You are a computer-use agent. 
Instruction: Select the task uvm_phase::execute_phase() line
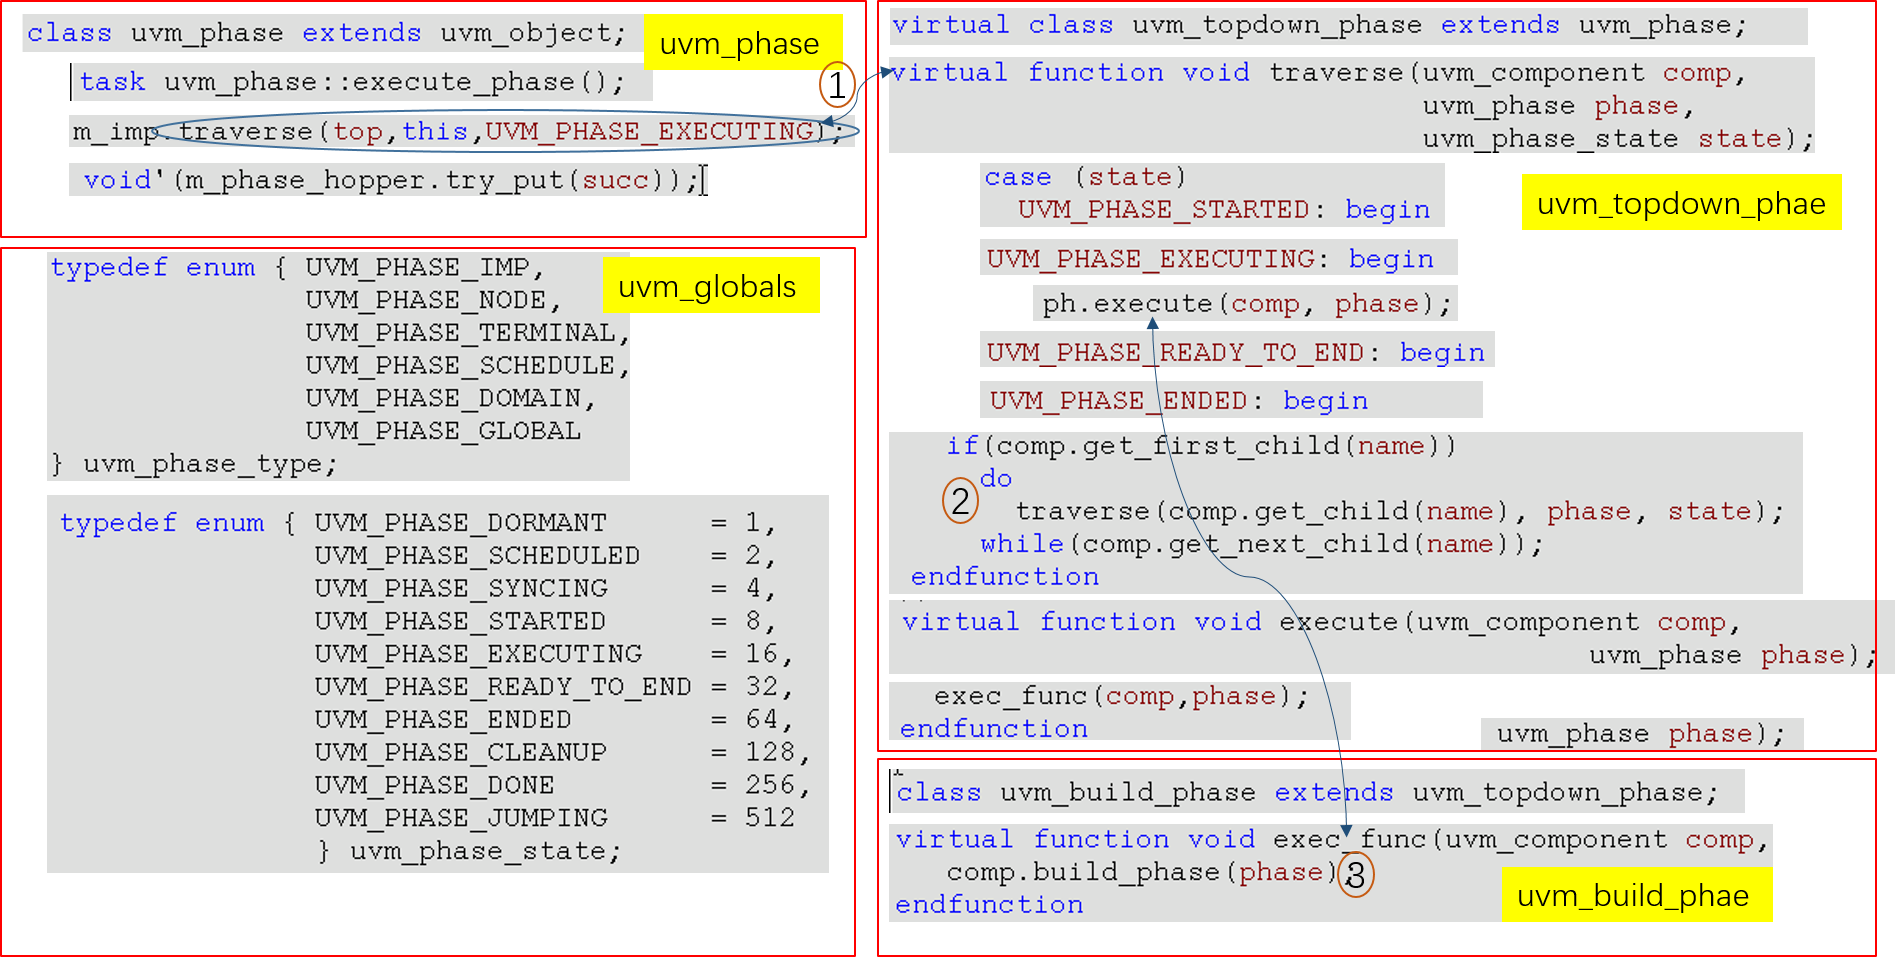coord(361,82)
